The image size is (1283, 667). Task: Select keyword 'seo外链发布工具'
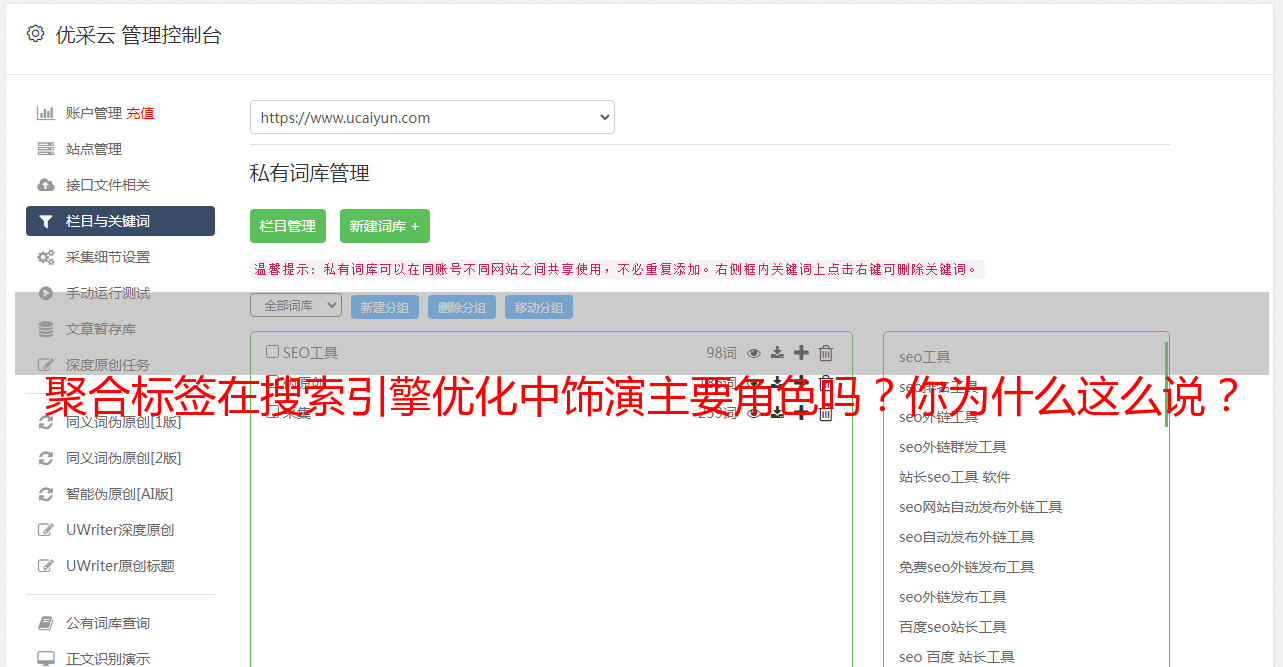953,597
